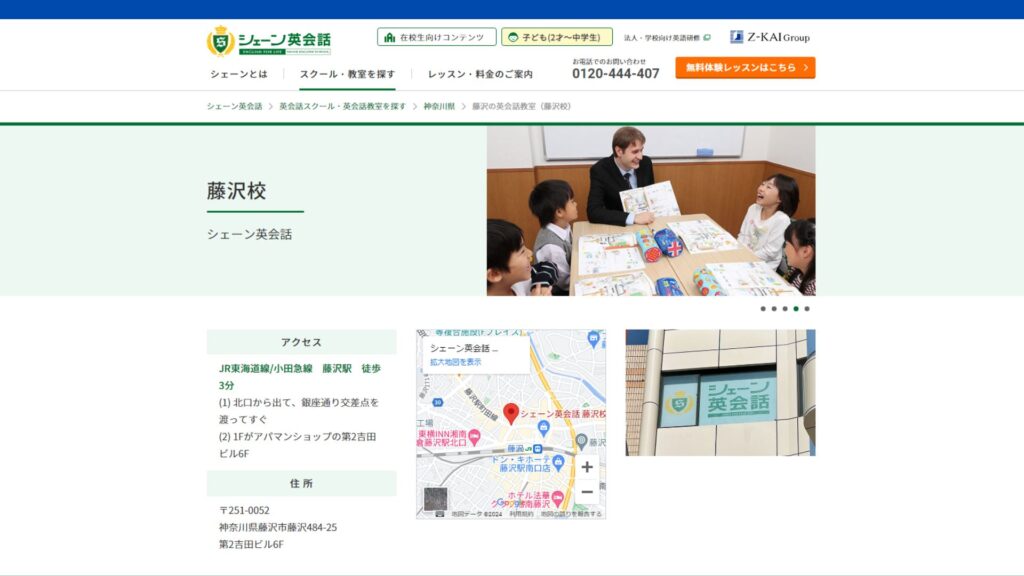Click postal code 〒251-0052
This screenshot has width=1024, height=576.
coord(244,510)
